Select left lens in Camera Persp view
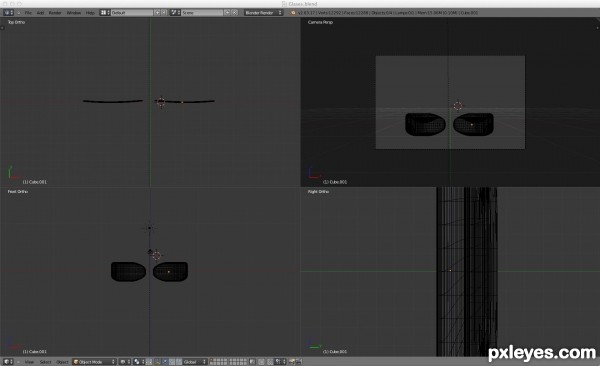This screenshot has height=366, width=600. pos(425,124)
